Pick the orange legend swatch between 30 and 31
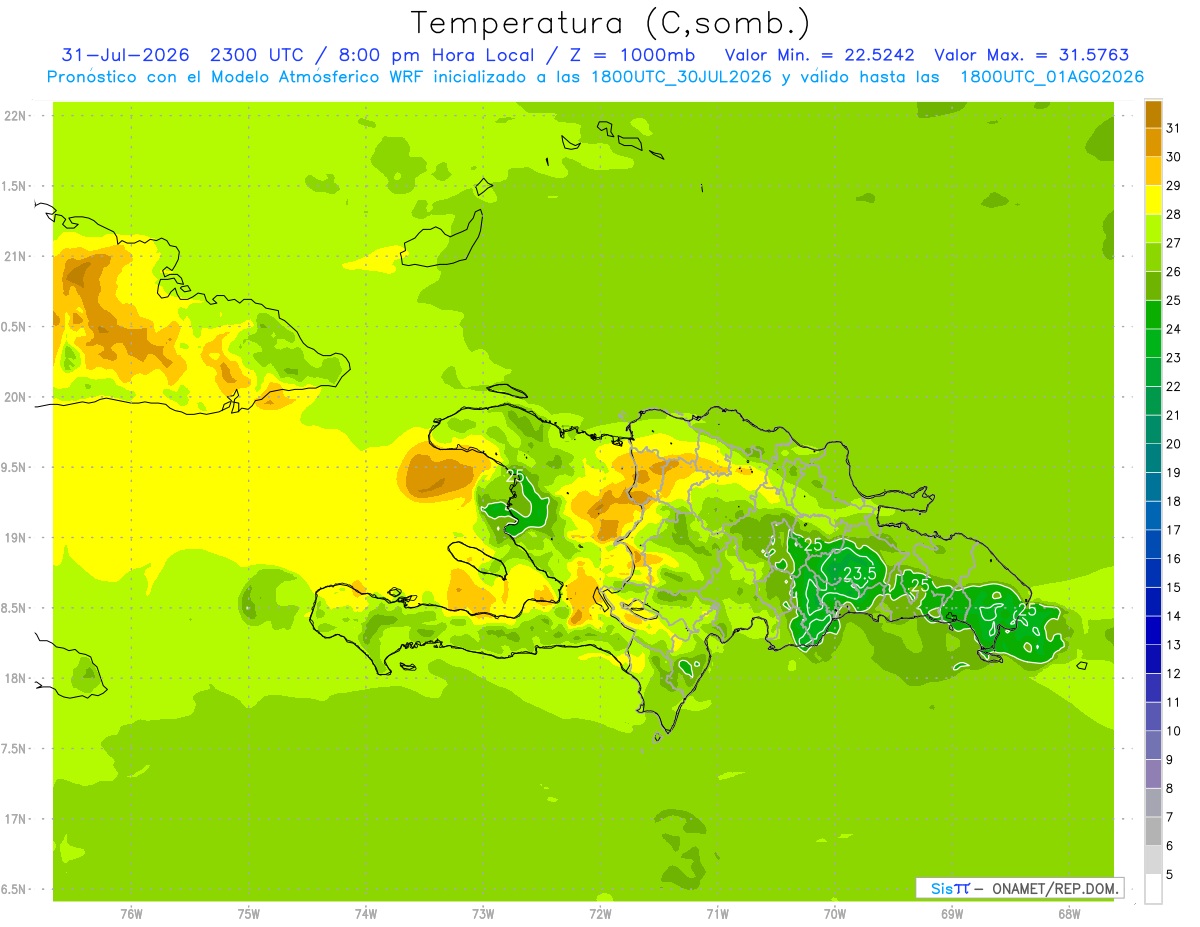The image size is (1200, 927). [1153, 142]
